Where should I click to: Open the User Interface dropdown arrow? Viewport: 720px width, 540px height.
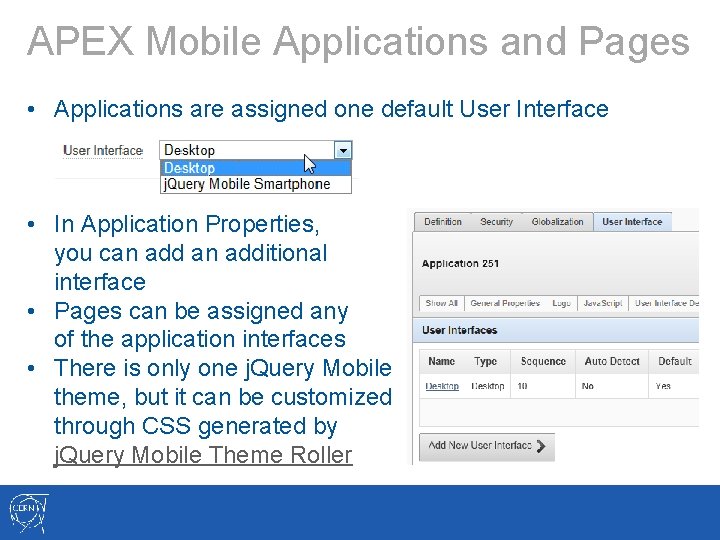click(x=343, y=150)
